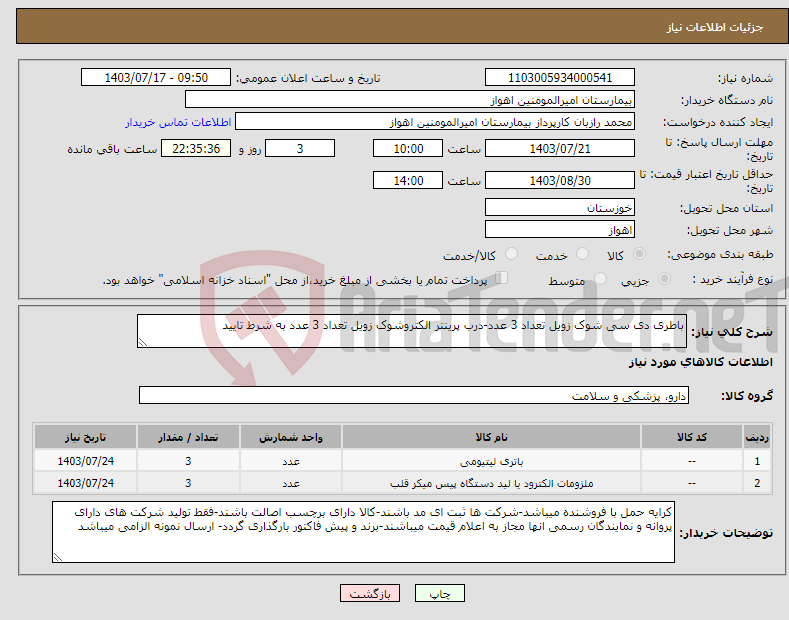Click the province field خوزستان
Screen dimensions: 789x620
click(560, 207)
